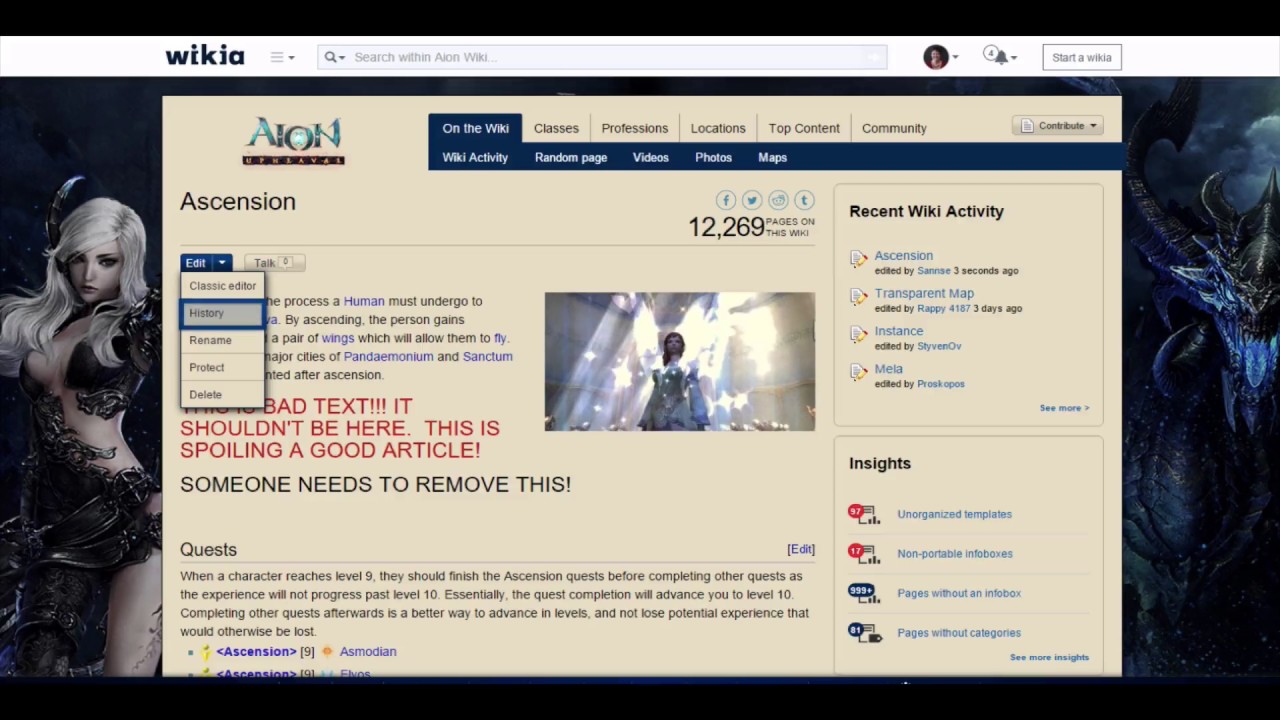Click the edit icon beside Ascension activity

click(x=858, y=259)
